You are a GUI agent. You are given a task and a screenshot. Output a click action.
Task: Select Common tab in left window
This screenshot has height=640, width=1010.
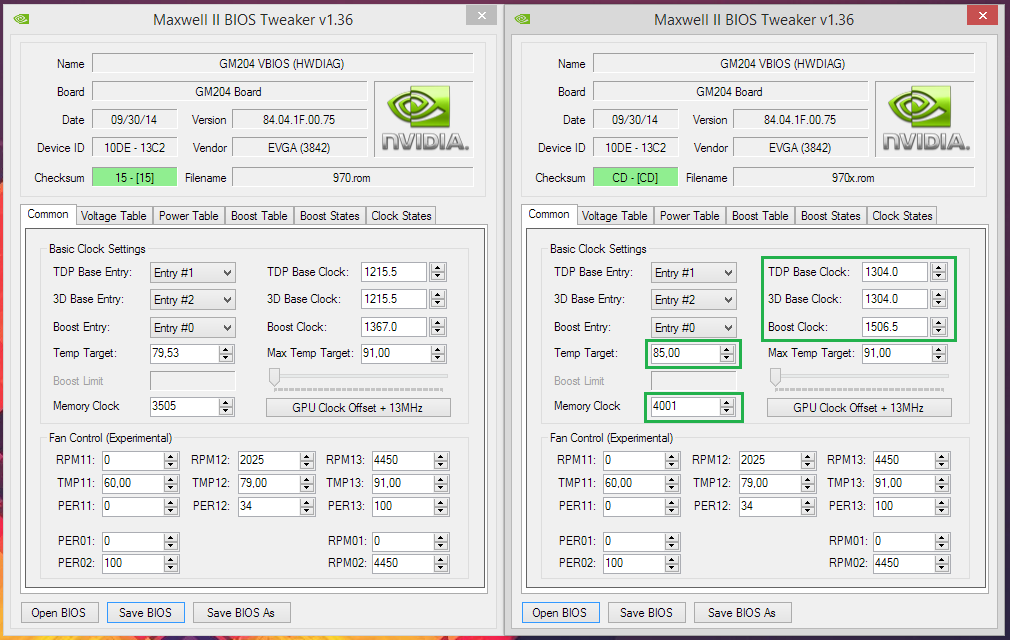click(48, 214)
